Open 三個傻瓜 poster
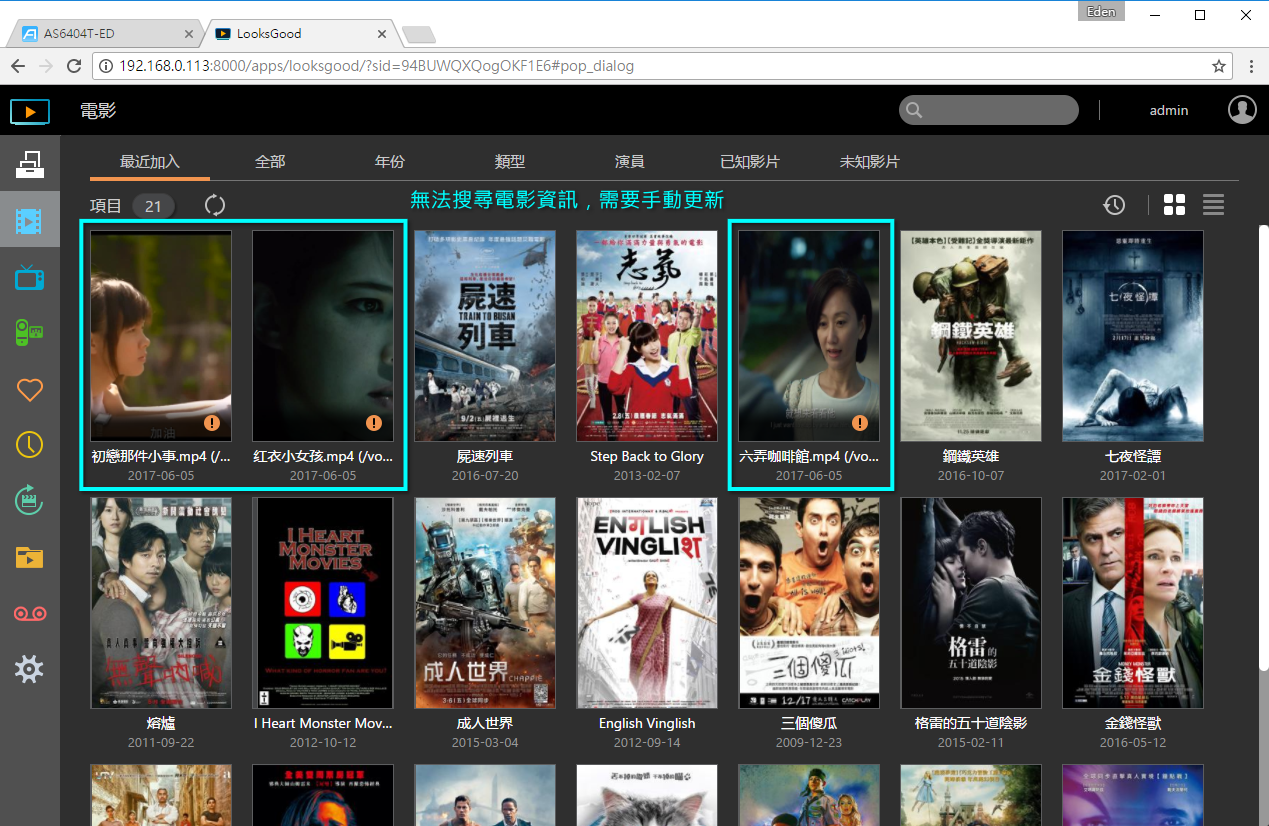 coord(809,603)
